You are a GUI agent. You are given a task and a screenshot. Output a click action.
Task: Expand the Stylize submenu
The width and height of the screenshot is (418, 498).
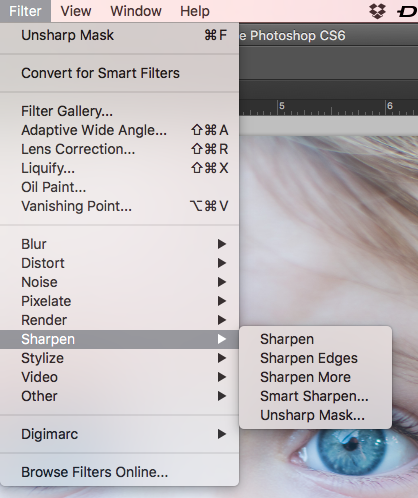coord(119,358)
